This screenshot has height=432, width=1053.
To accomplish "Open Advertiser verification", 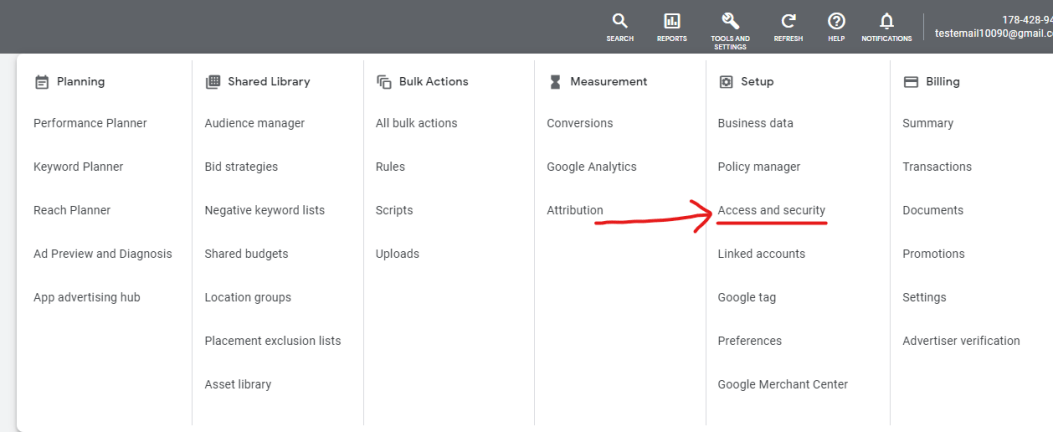I will (960, 341).
